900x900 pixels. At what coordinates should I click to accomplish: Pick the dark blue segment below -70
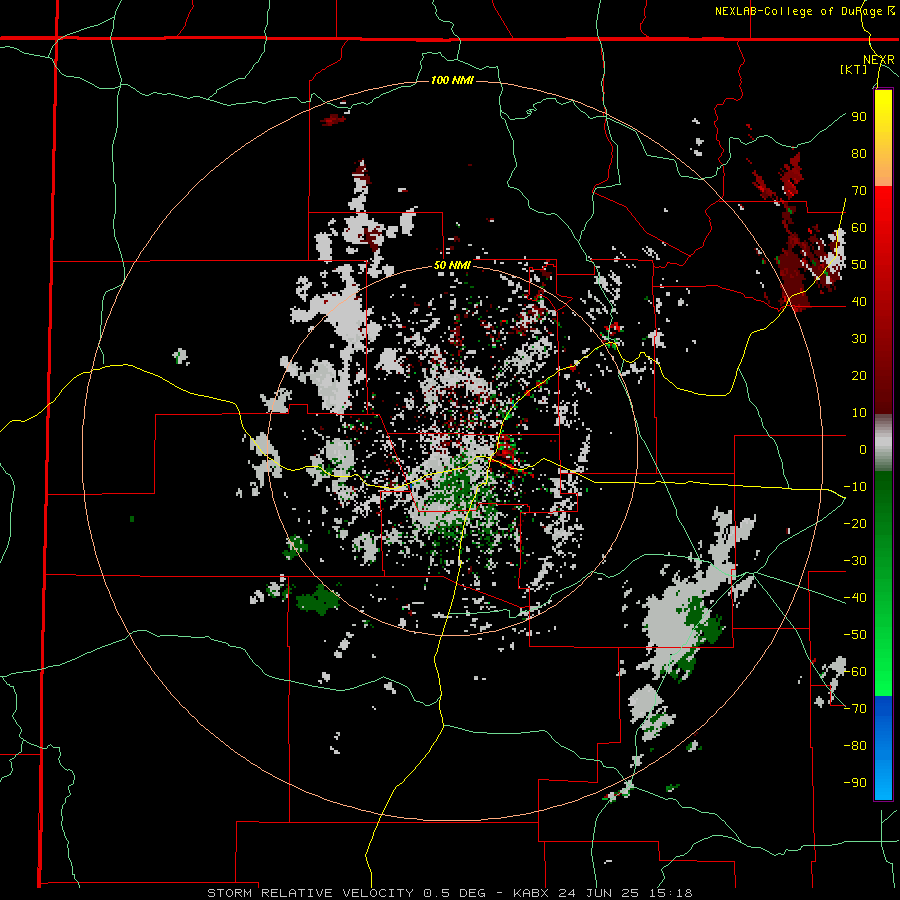[x=883, y=707]
